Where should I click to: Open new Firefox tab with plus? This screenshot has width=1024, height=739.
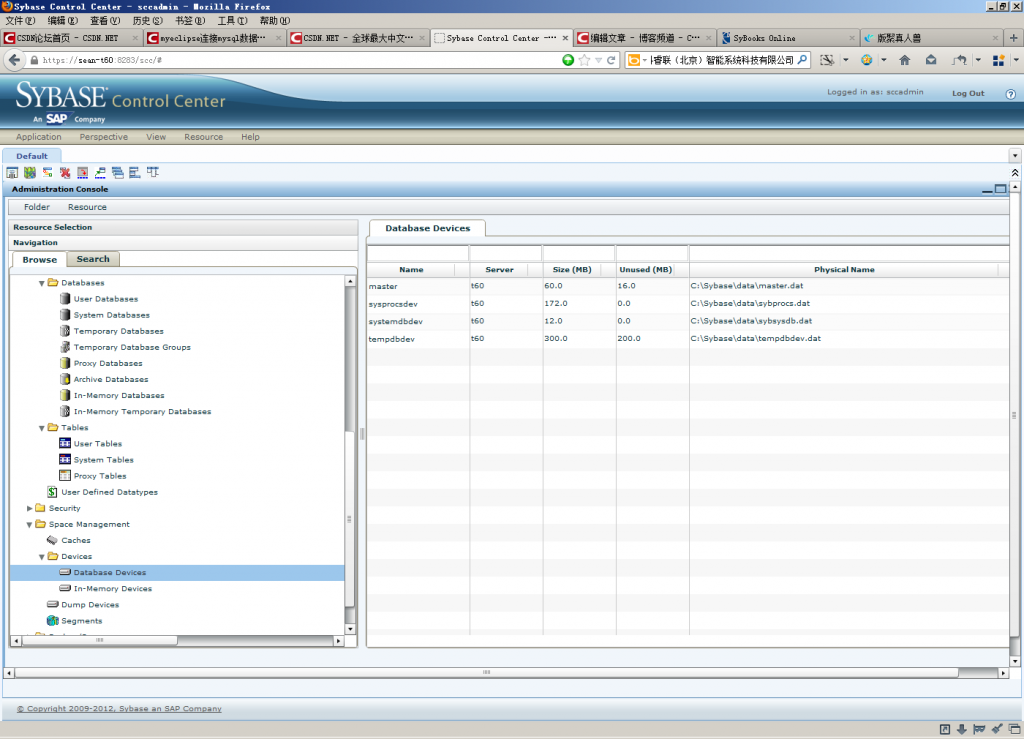(1014, 38)
